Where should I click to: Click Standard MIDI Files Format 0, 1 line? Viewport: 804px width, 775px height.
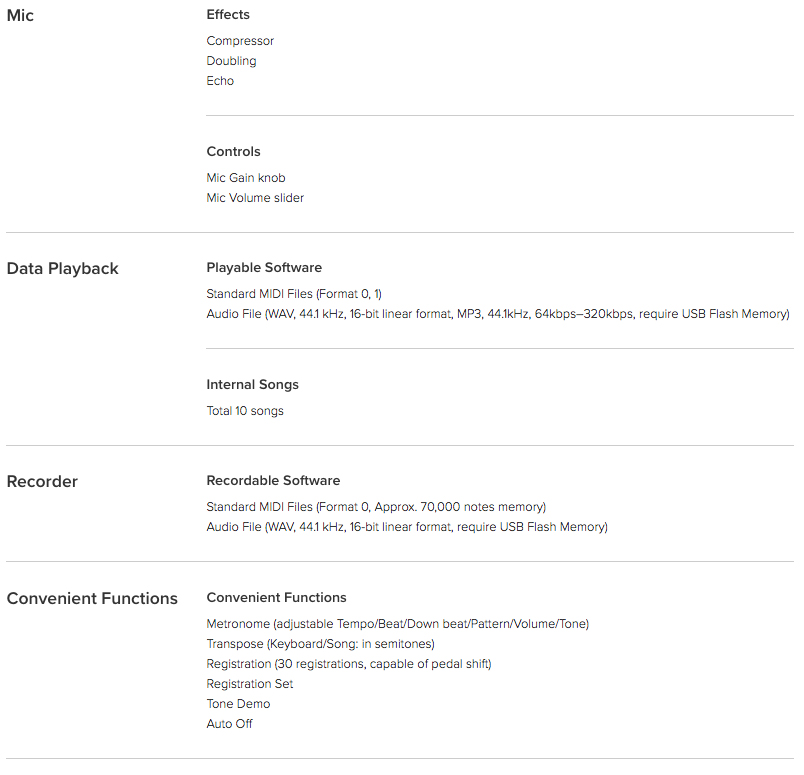294,294
